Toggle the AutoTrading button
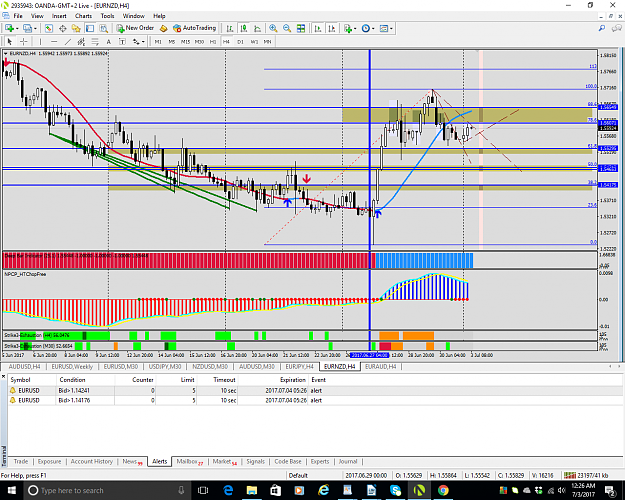This screenshot has width=625, height=500. (195, 28)
